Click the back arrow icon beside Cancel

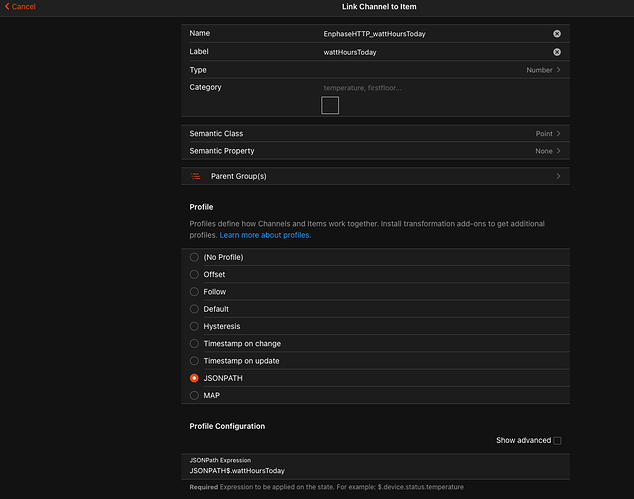[x=7, y=6]
